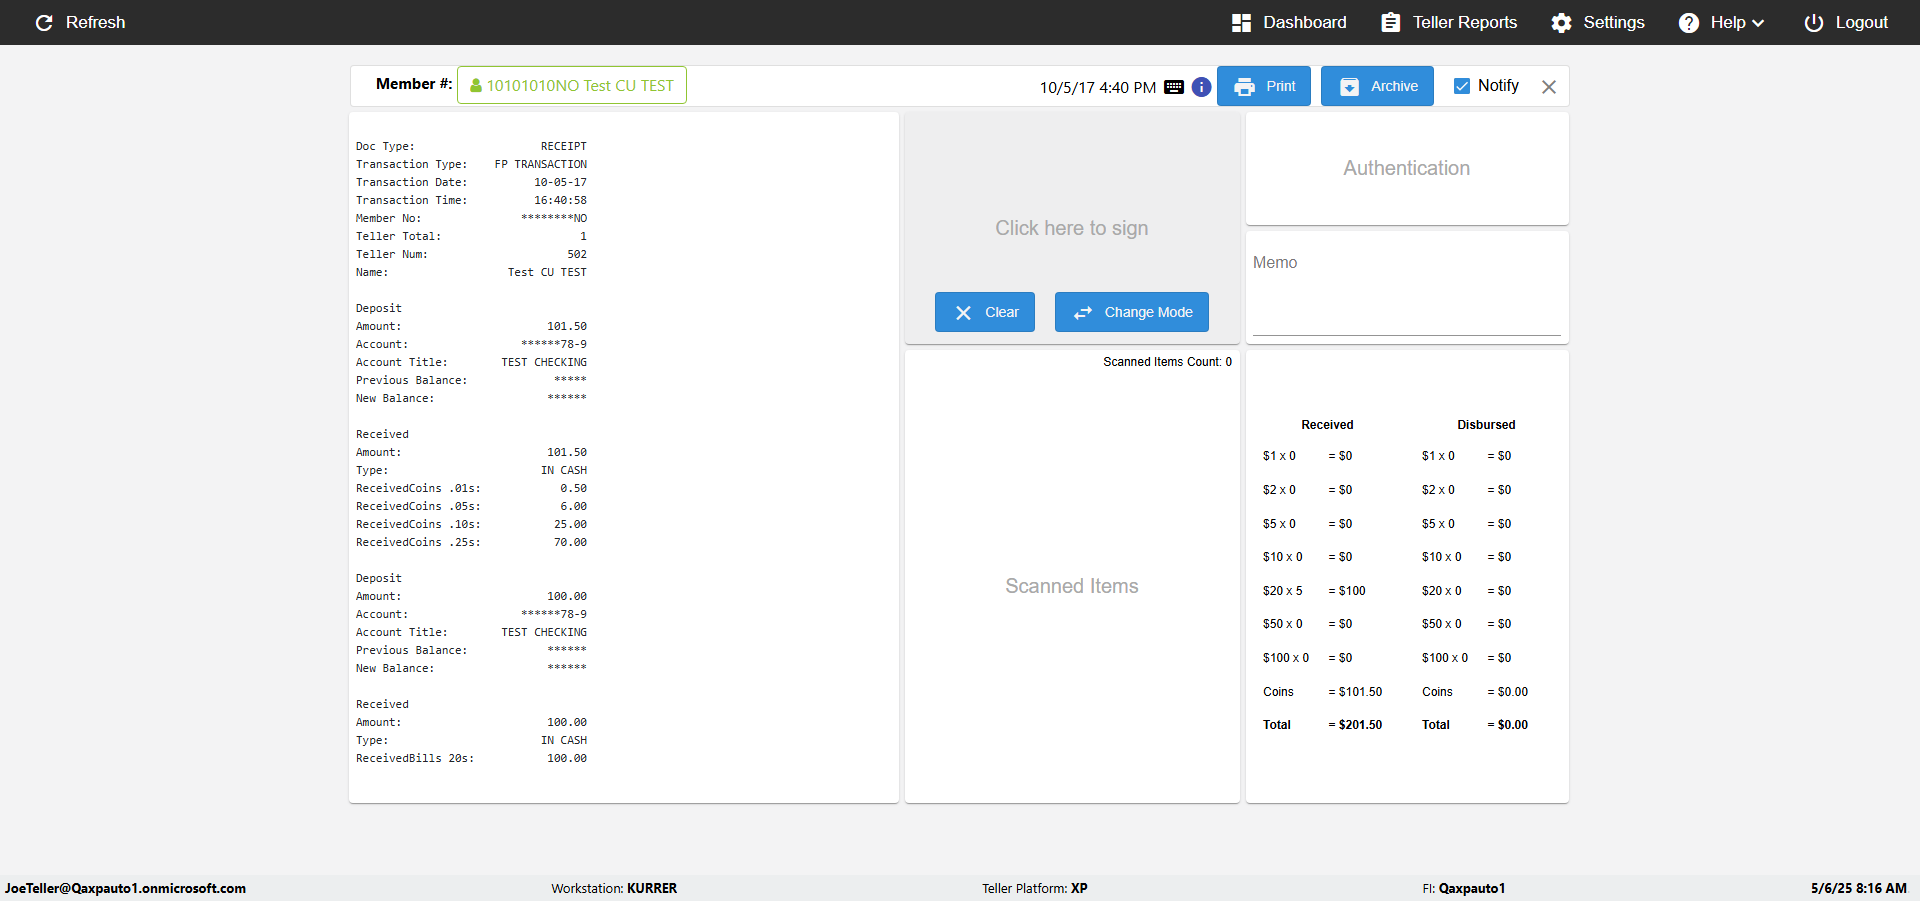Click the Help question mark icon
1920x901 pixels.
click(1688, 22)
